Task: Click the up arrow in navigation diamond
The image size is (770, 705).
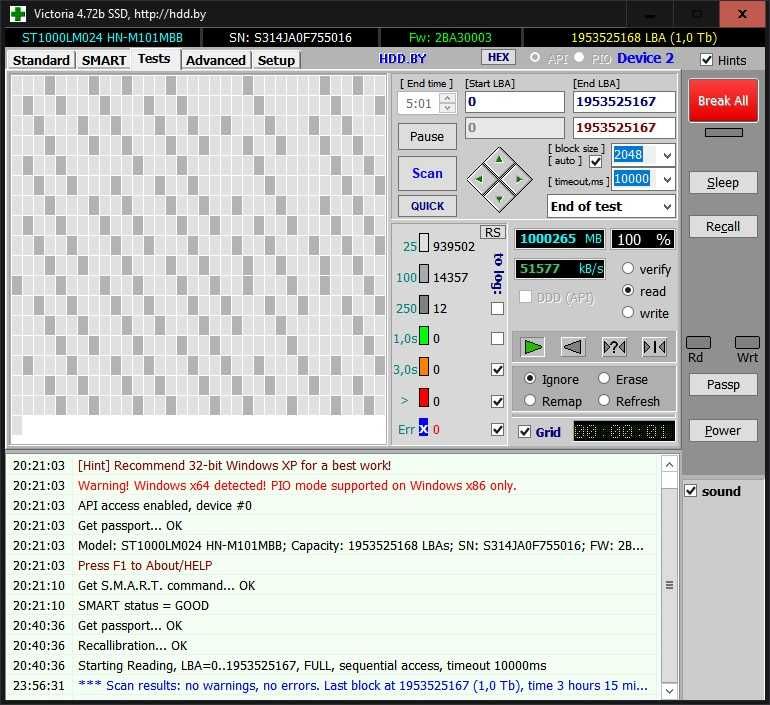Action: pyautogui.click(x=499, y=159)
